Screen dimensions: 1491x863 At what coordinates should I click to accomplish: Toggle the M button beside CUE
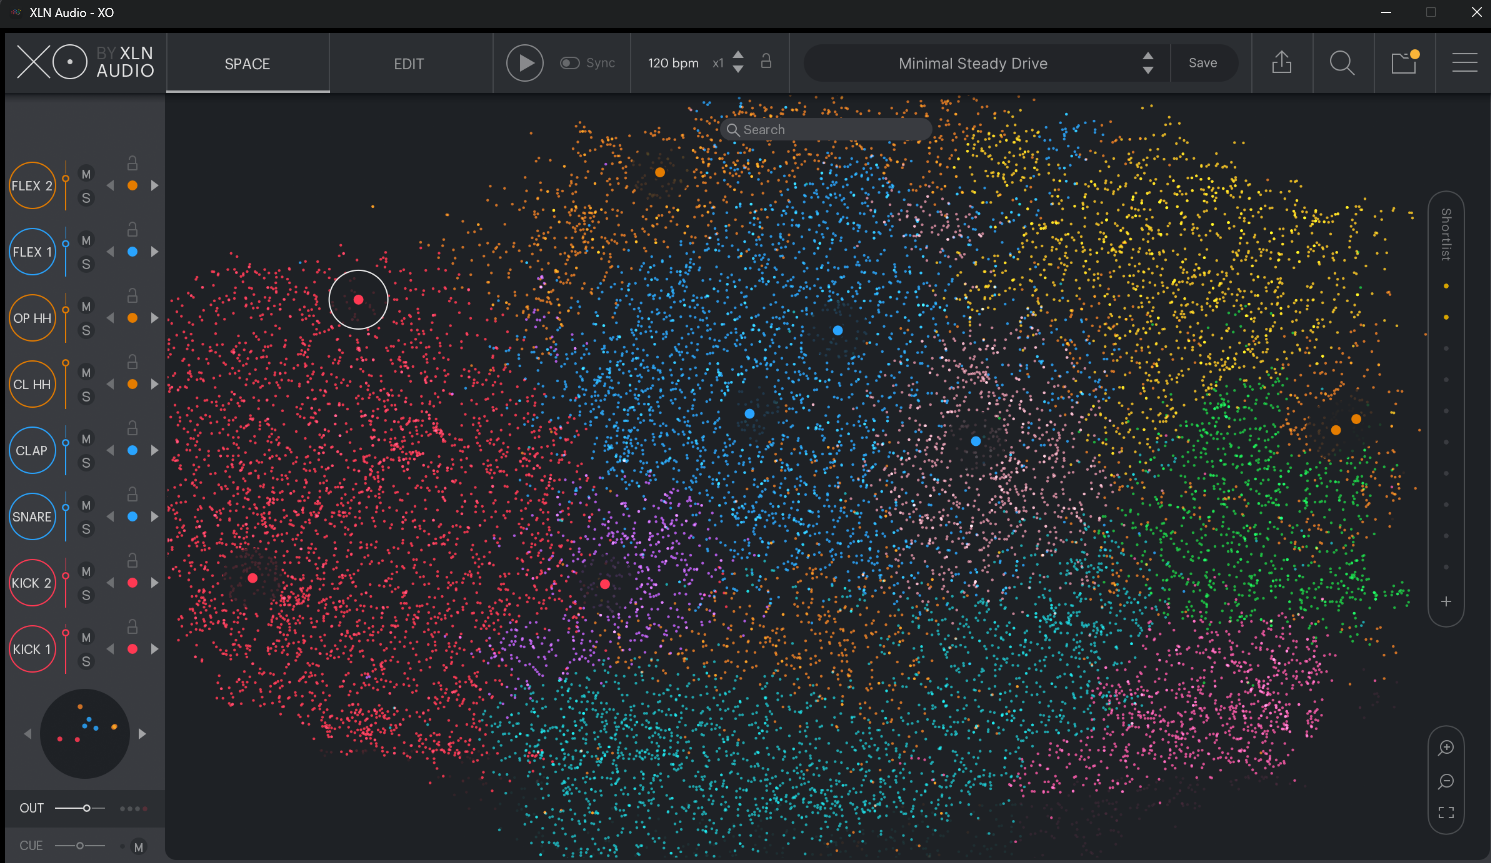tap(138, 847)
